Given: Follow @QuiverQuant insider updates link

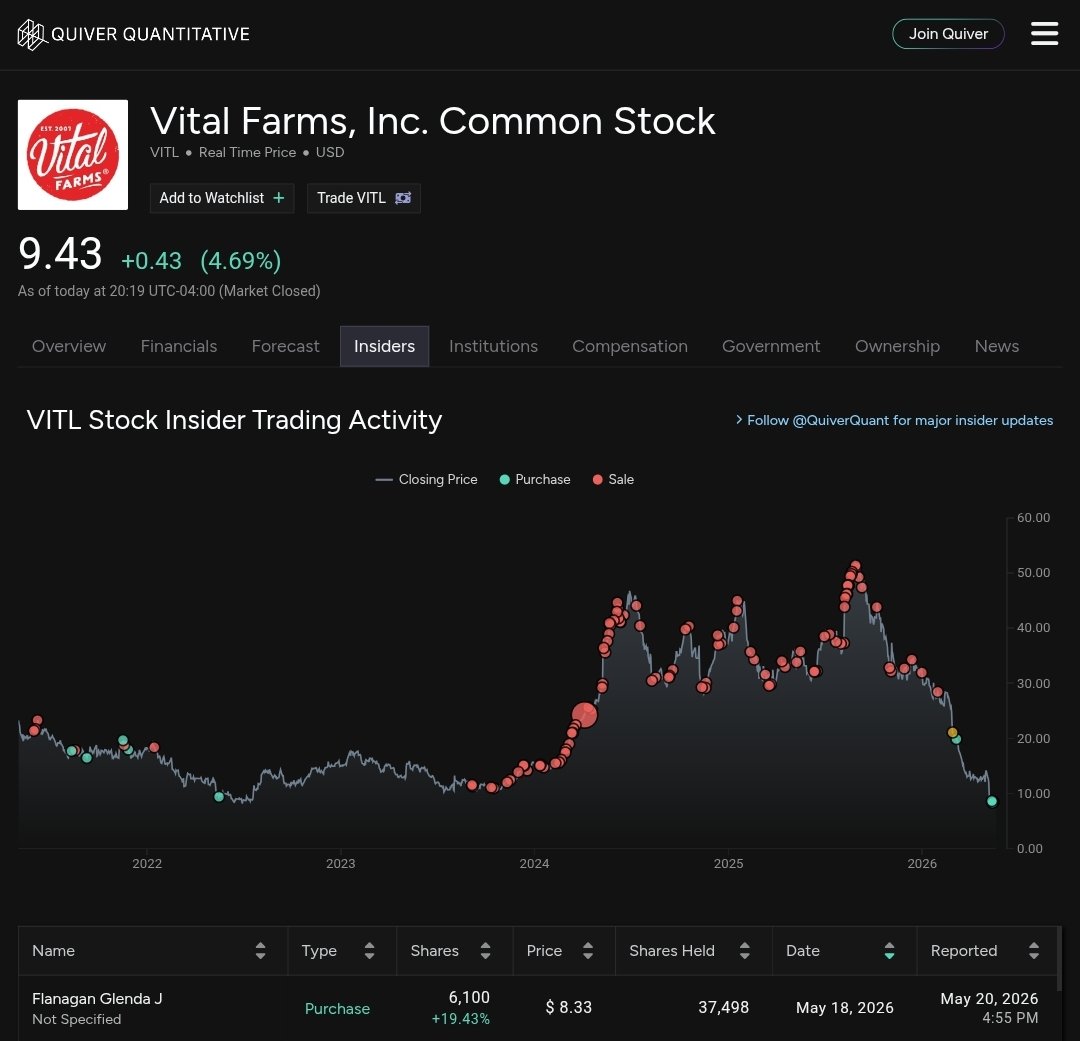Looking at the screenshot, I should click(x=894, y=420).
